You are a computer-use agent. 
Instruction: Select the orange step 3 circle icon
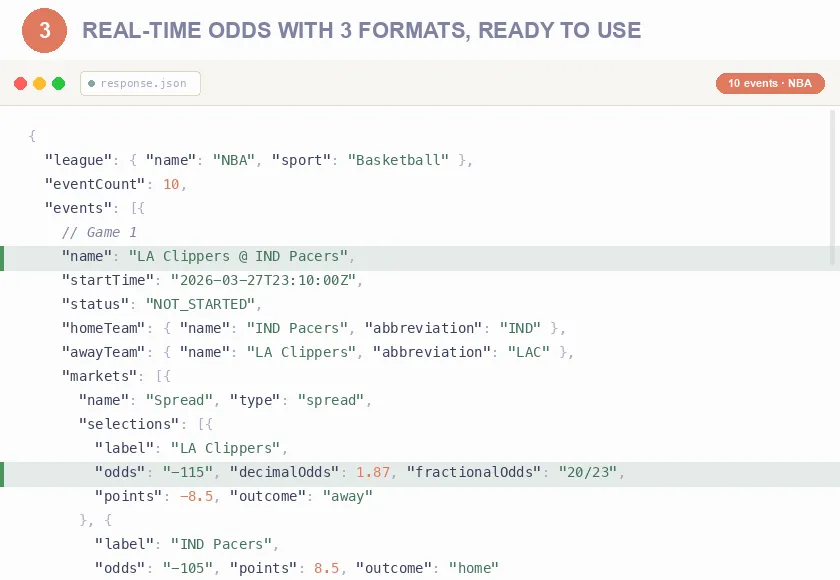pos(43,30)
